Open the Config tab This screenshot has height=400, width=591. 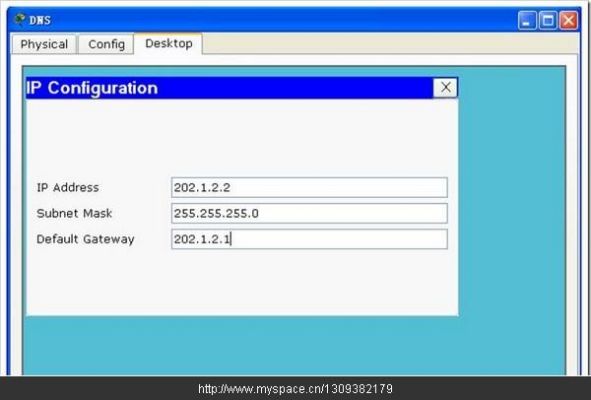click(106, 44)
